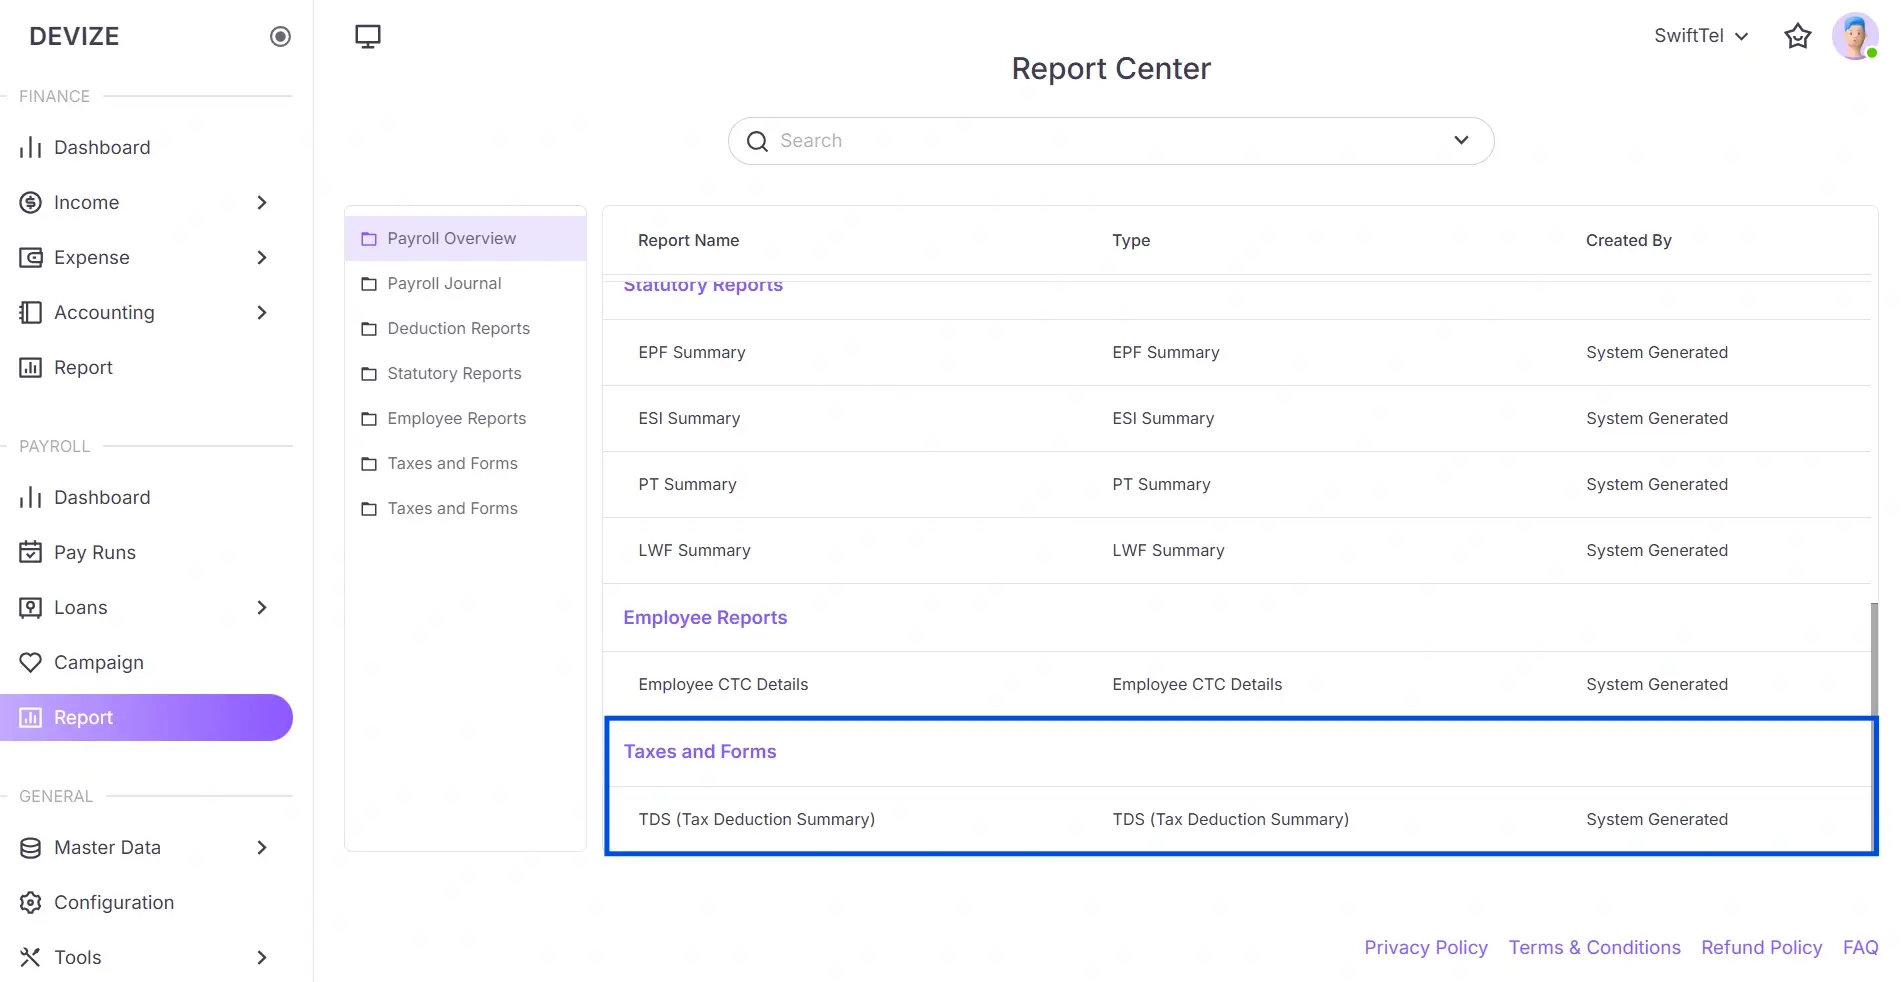Click the Finance Report chart icon
Viewport: 1902px width, 982px height.
click(x=31, y=368)
